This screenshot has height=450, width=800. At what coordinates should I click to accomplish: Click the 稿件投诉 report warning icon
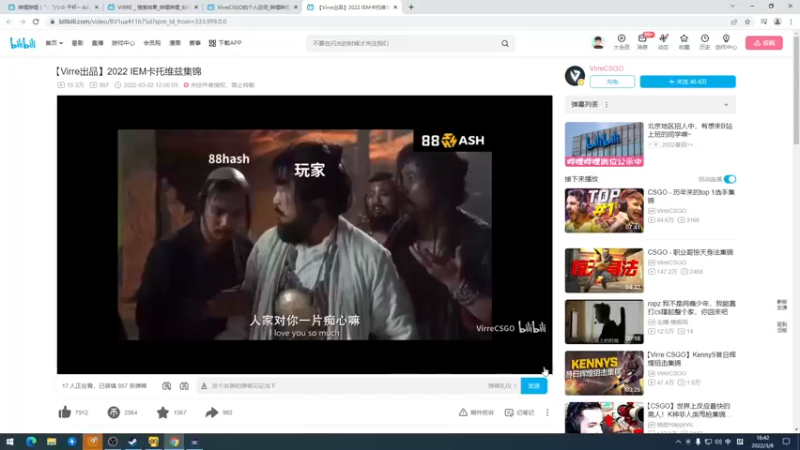pos(463,412)
